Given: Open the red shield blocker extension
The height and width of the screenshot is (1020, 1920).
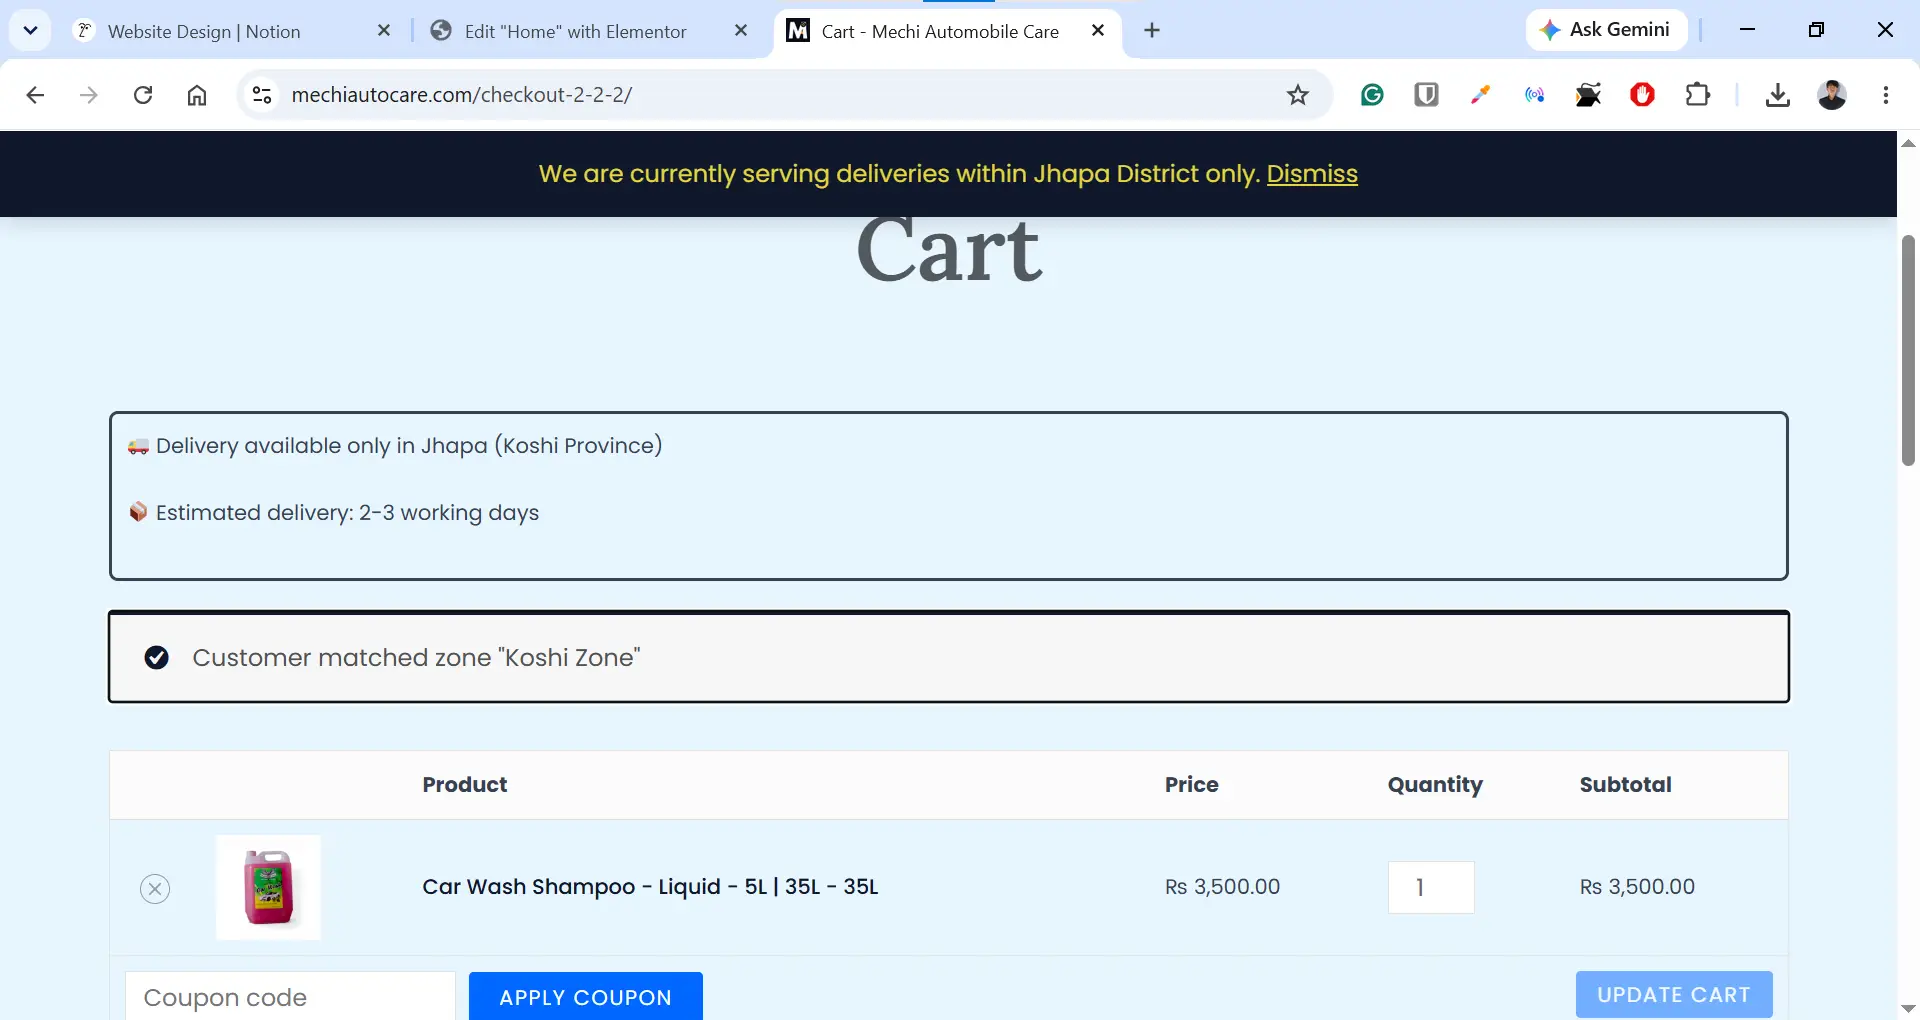Looking at the screenshot, I should point(1642,95).
